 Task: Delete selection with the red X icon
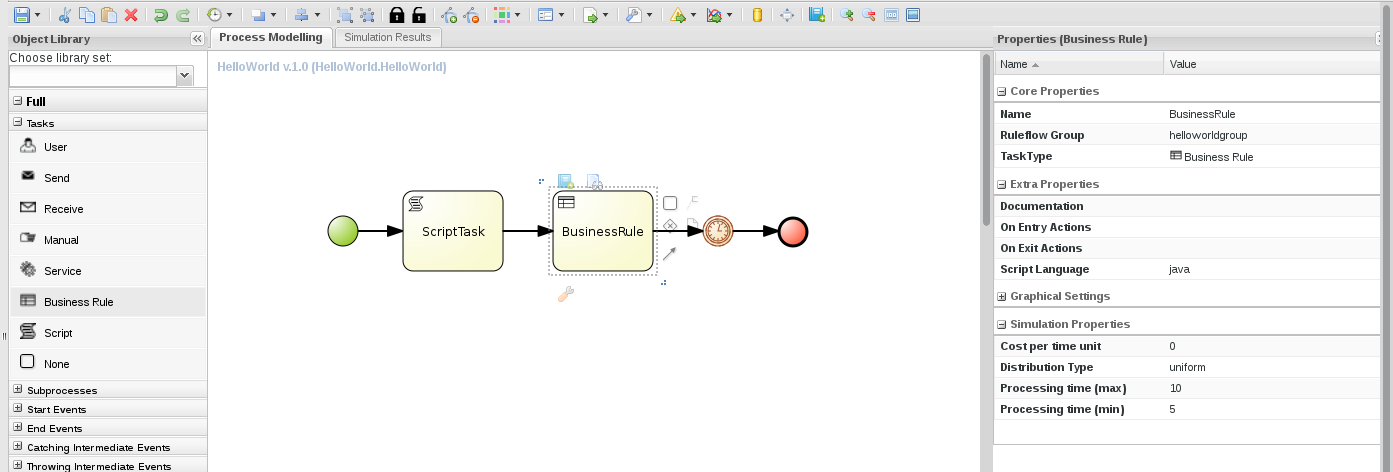pos(131,15)
